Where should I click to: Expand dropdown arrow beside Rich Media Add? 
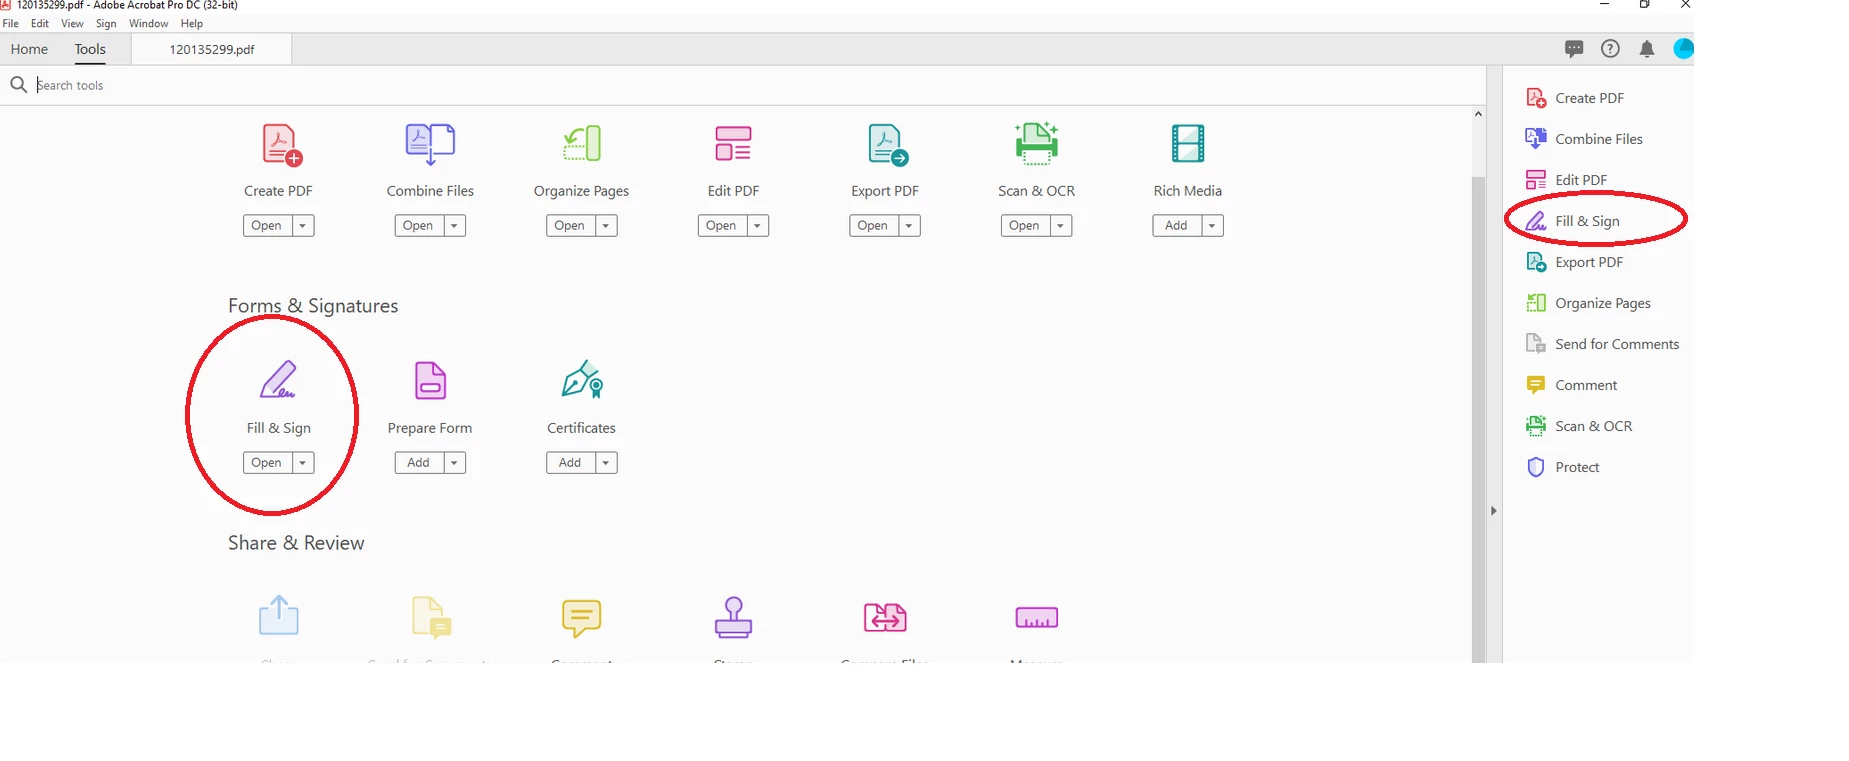click(x=1212, y=226)
